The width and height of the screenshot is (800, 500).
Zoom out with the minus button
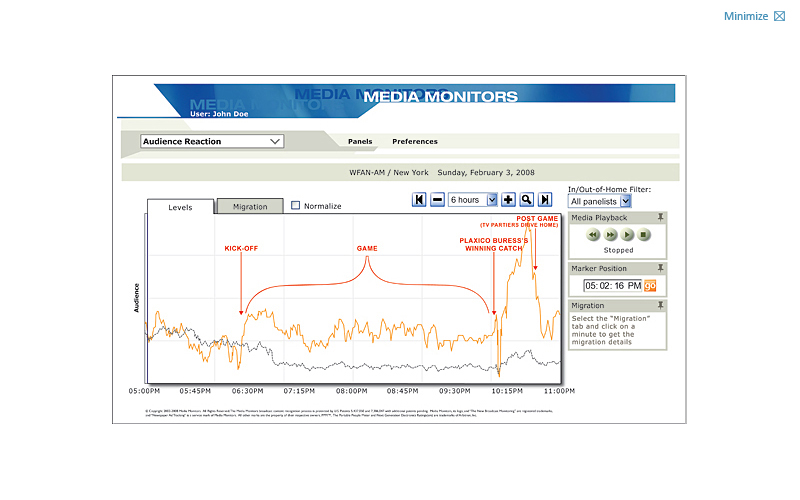437,199
